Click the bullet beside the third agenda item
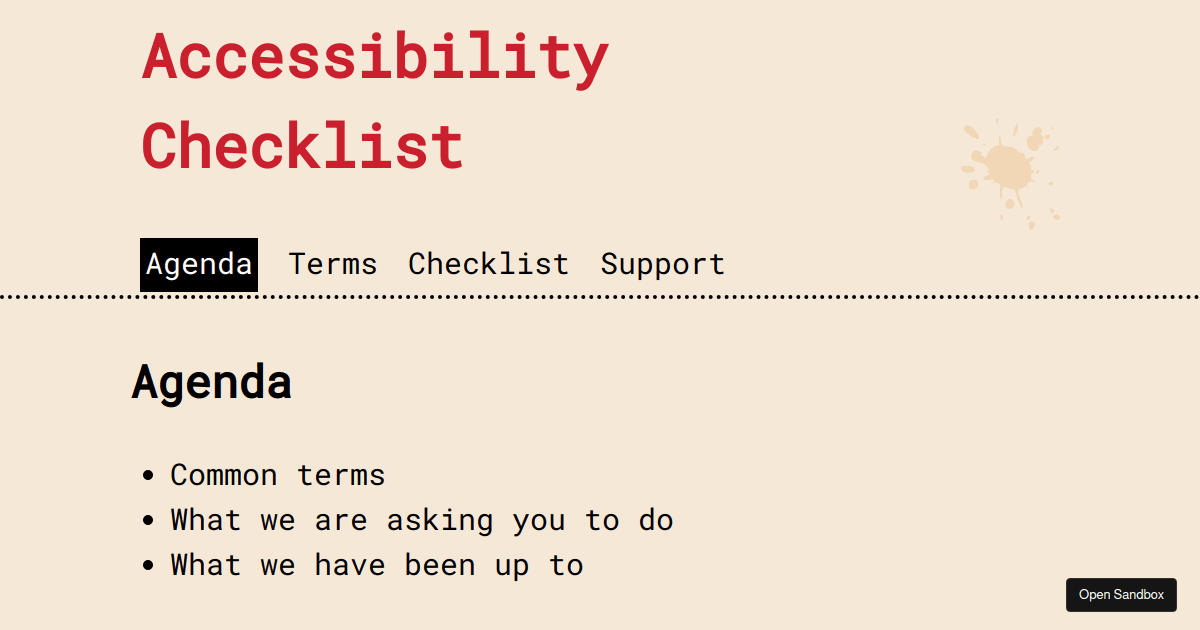The width and height of the screenshot is (1200, 630). 148,564
